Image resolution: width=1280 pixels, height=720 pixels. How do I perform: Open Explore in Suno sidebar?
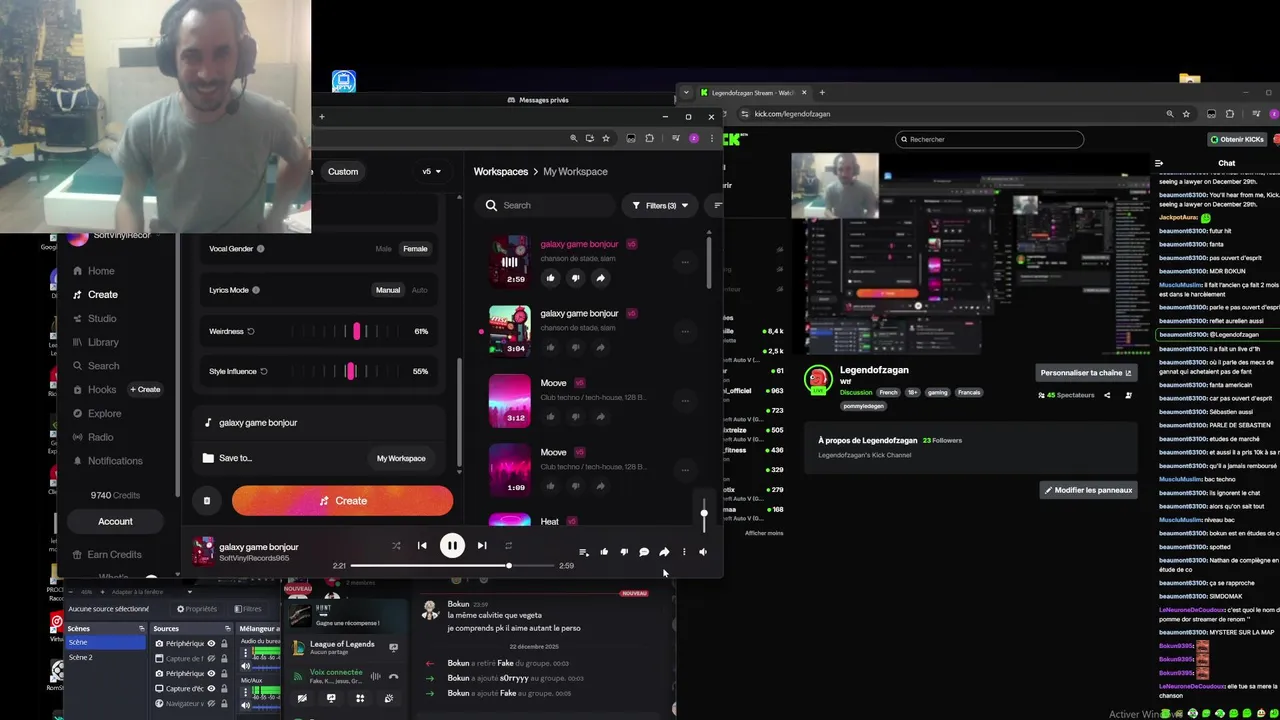pos(104,413)
